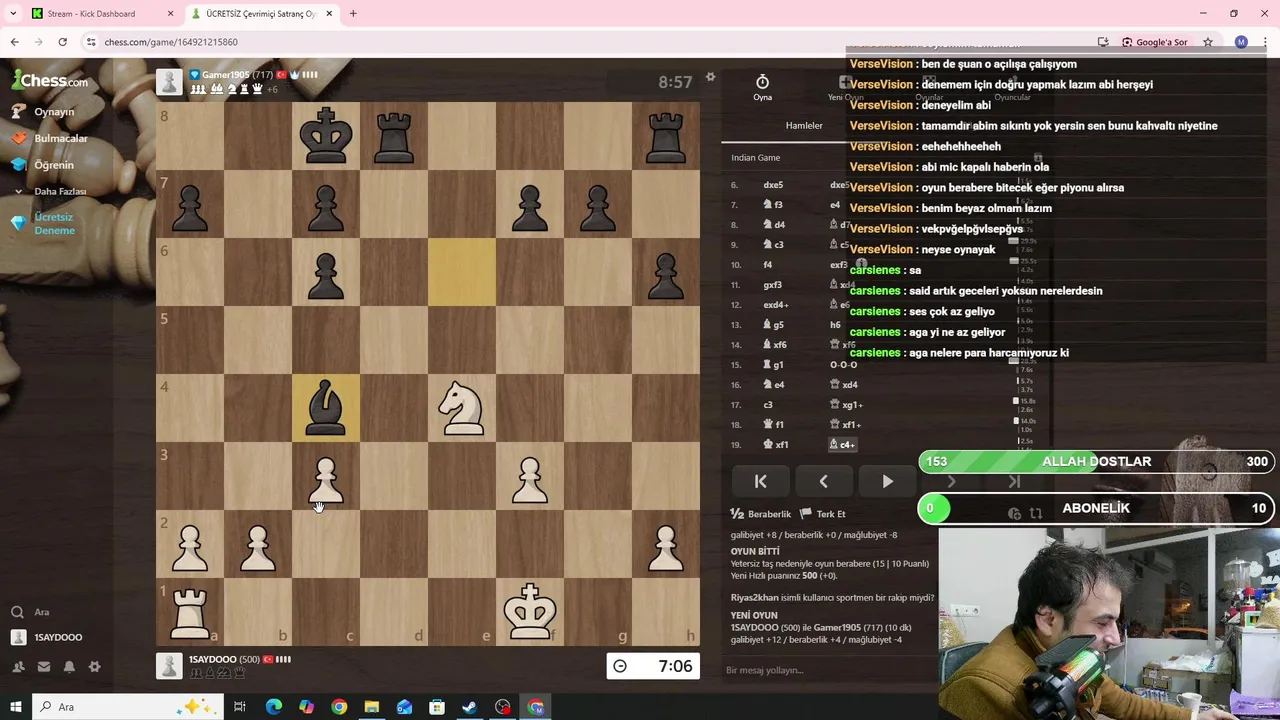Select move 6 dxe5 white move
Screen dimensions: 1280x720
point(773,185)
